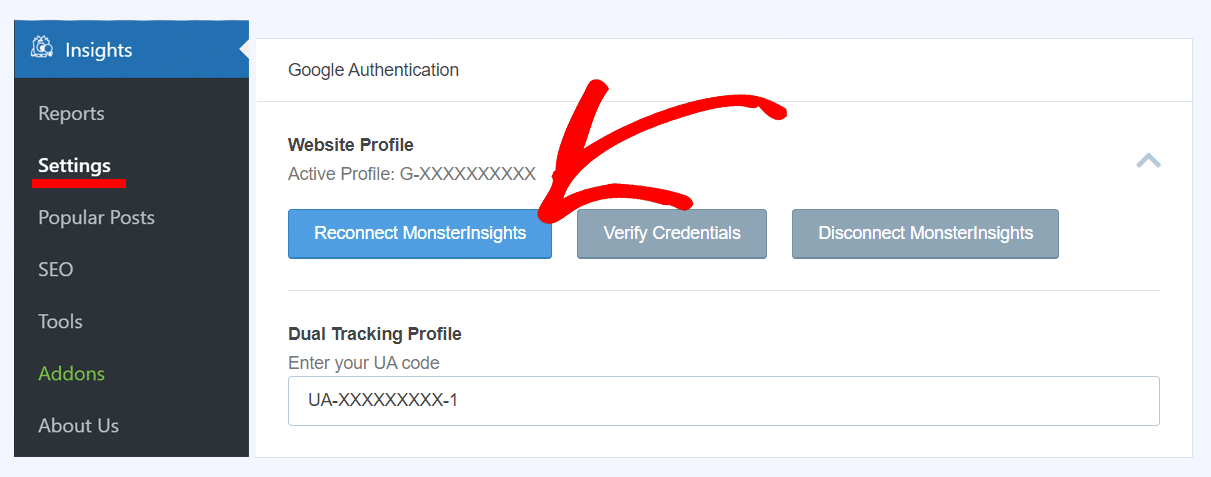Focus the UA code input field
The width and height of the screenshot is (1211, 477).
coord(724,401)
